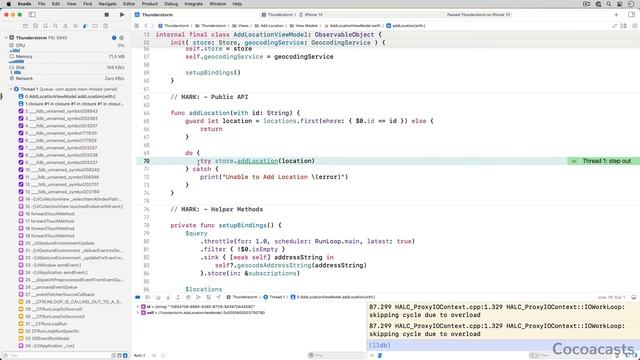Open the Debug menu
This screenshot has height=360, width=640.
(171, 4)
